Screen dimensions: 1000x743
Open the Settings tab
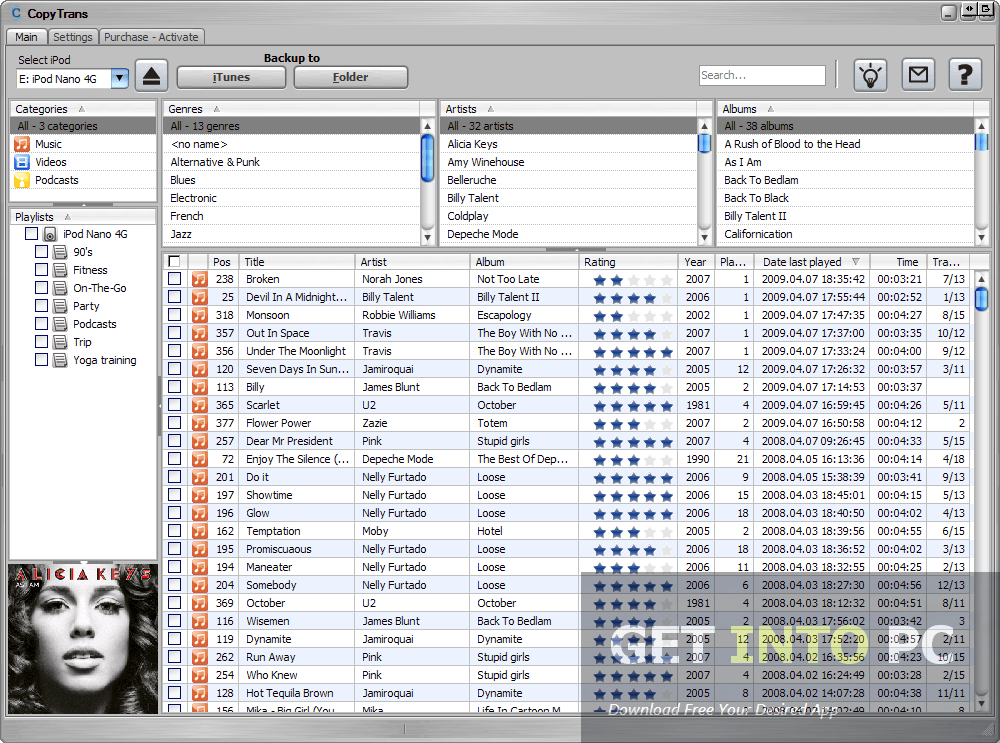(x=73, y=37)
